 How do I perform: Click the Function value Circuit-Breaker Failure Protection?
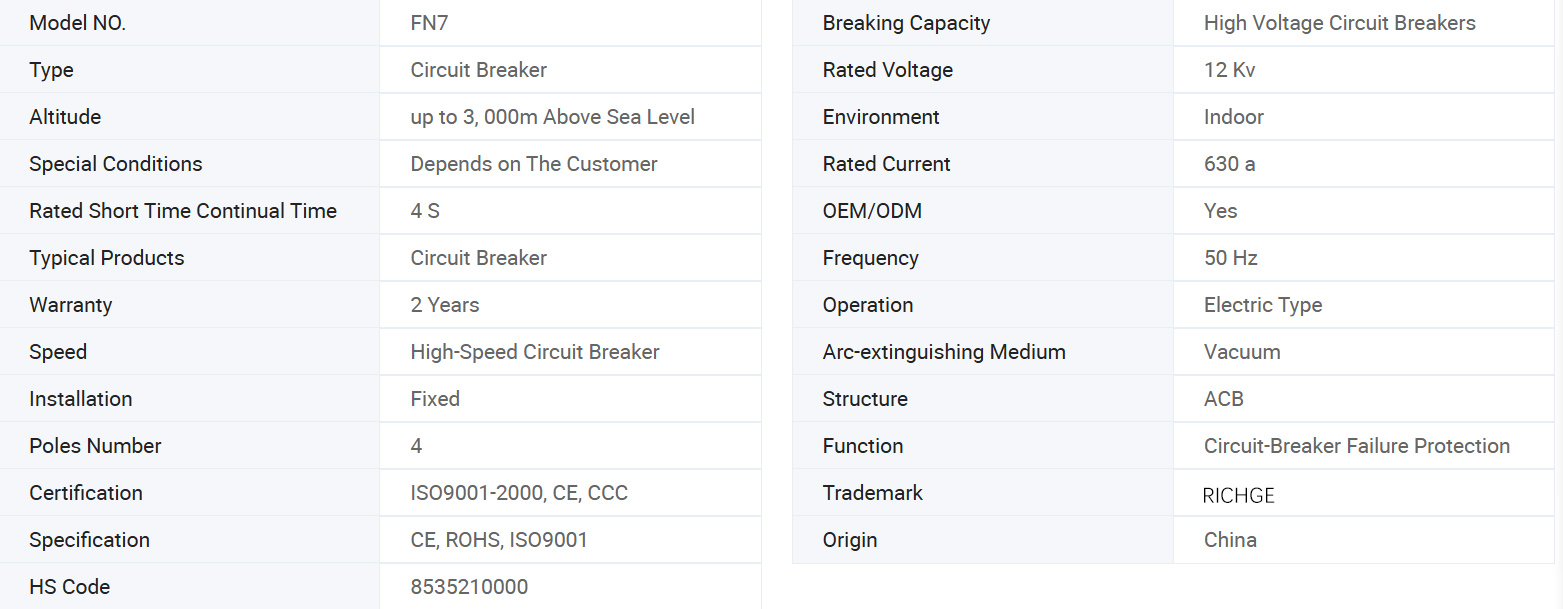coord(1356,446)
